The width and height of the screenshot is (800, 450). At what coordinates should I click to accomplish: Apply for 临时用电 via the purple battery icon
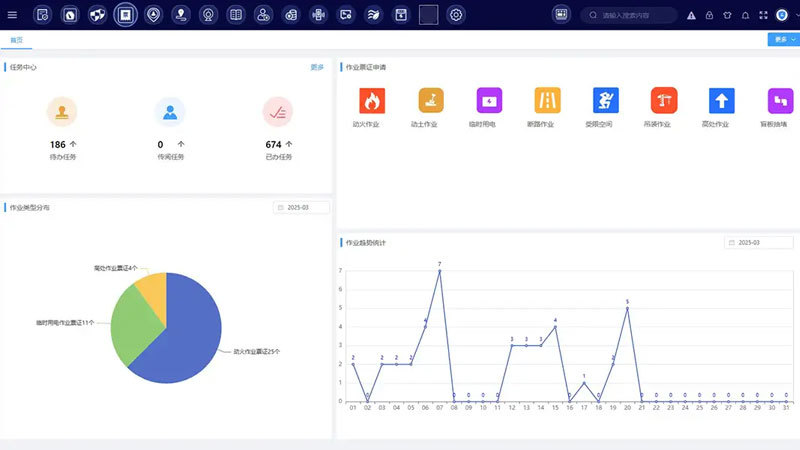(489, 101)
